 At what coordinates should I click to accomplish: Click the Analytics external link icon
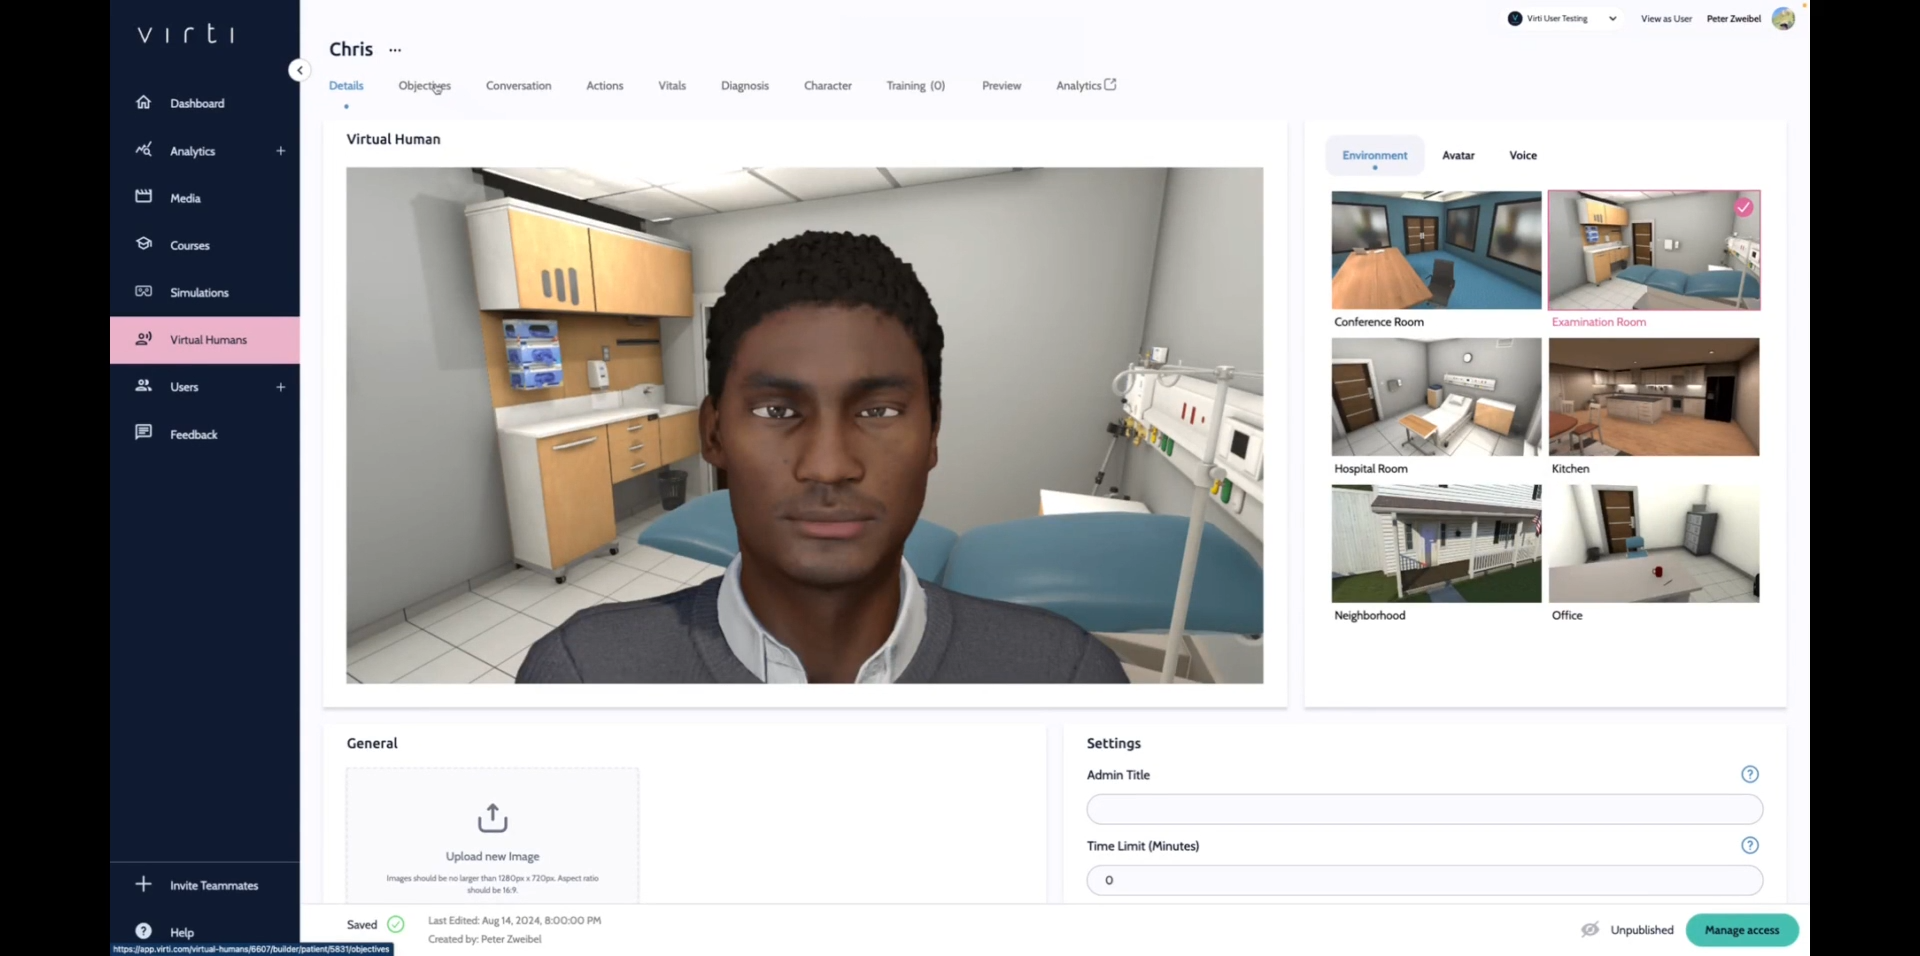pyautogui.click(x=1110, y=85)
